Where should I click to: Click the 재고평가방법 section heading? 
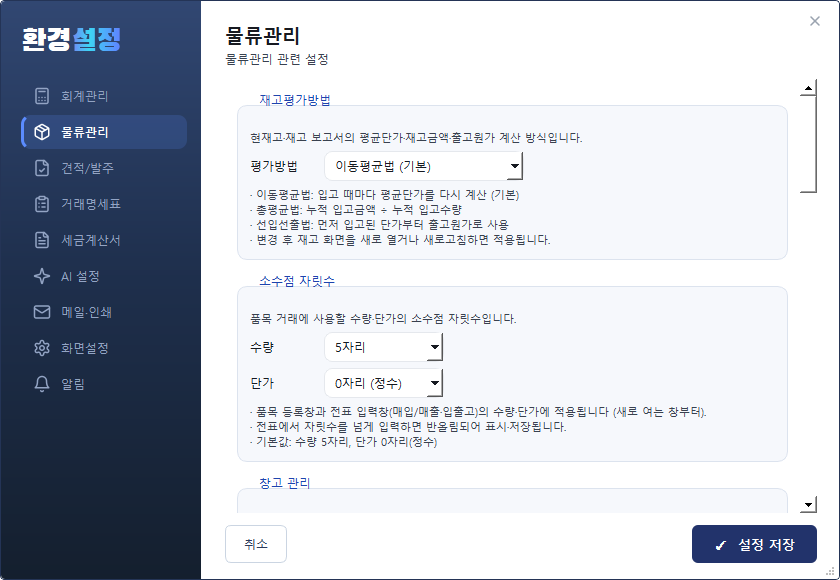click(x=295, y=100)
